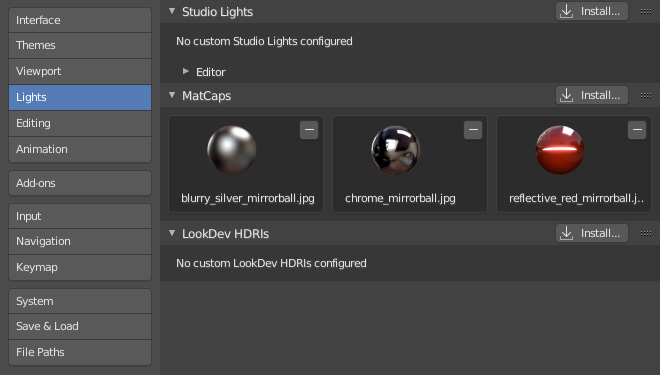Grab the Studio Lights panel drag handle
The width and height of the screenshot is (660, 375).
point(646,11)
